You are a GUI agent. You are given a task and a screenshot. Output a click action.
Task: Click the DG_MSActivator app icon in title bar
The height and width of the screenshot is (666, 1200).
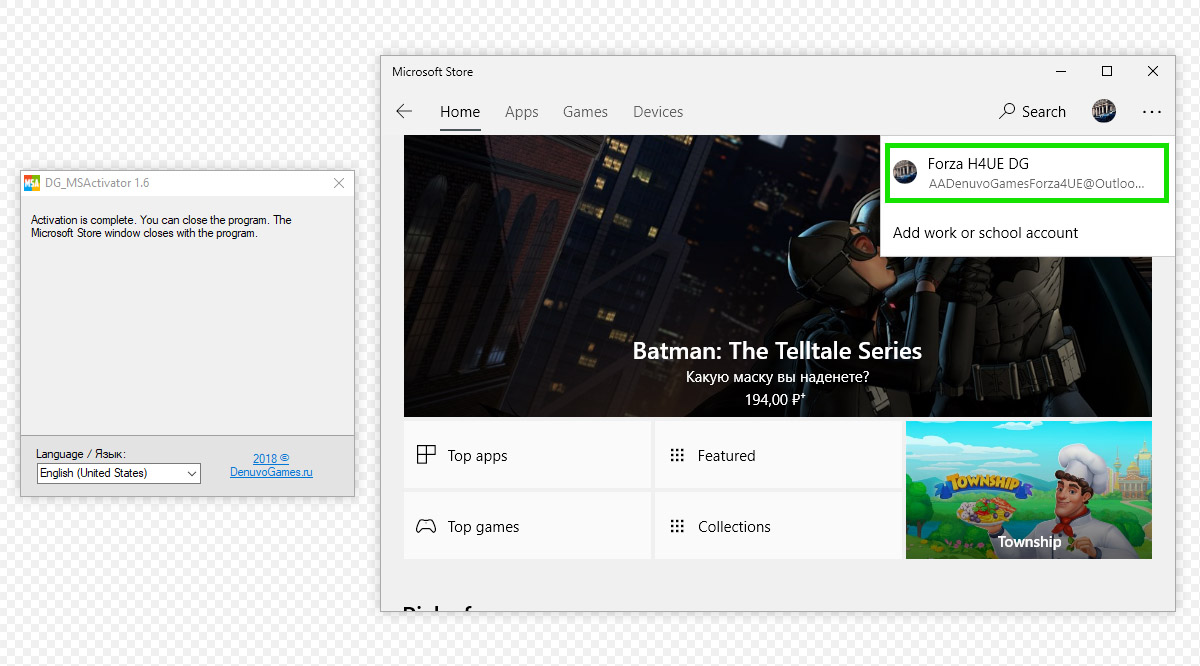pos(32,183)
